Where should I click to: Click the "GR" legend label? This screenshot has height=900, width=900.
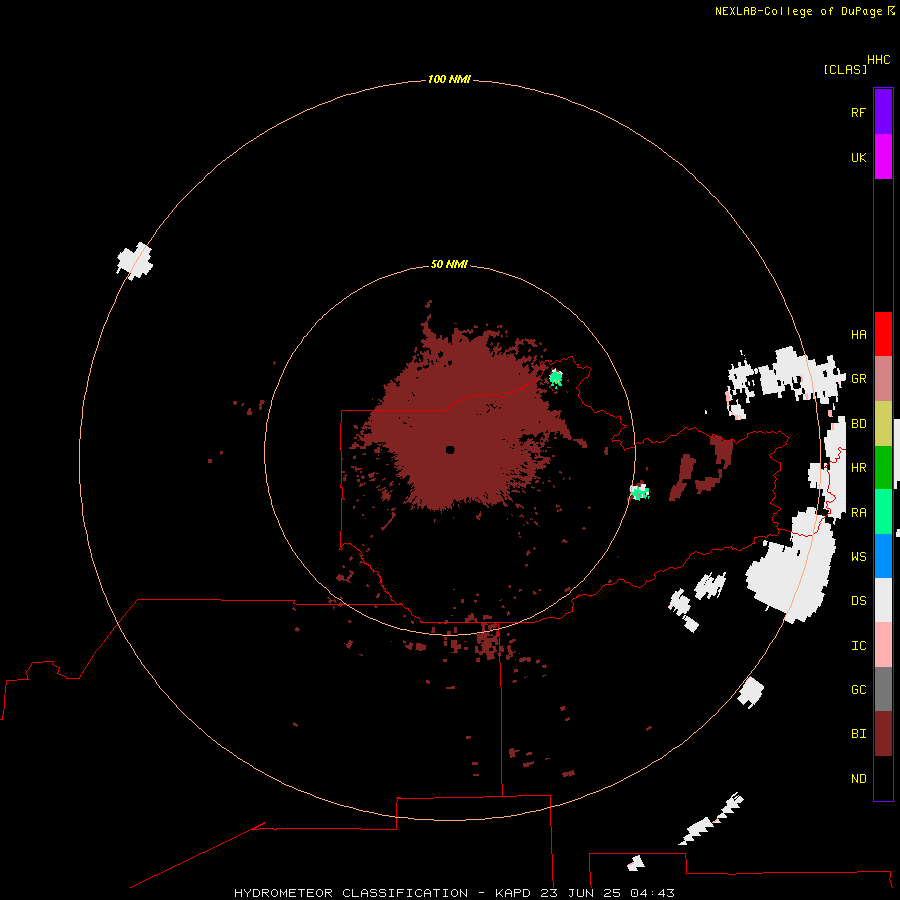coord(858,379)
